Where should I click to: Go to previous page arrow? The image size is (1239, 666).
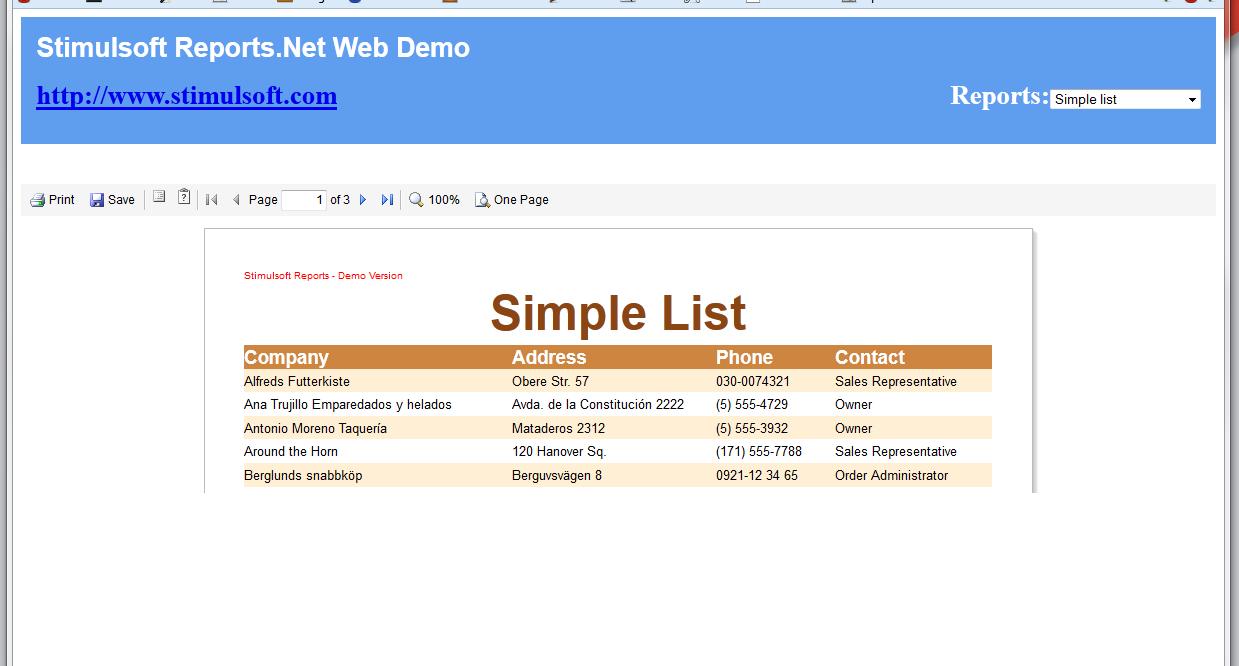tap(236, 200)
